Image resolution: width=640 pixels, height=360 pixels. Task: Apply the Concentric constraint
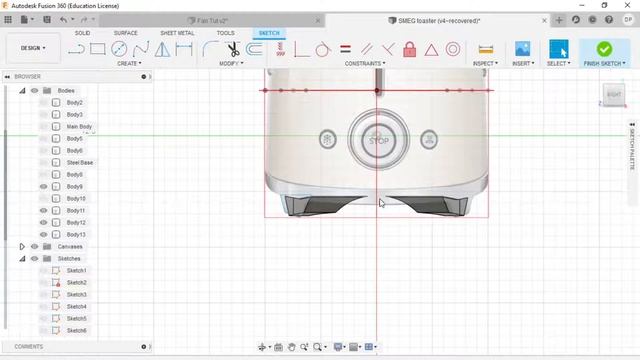click(x=453, y=49)
